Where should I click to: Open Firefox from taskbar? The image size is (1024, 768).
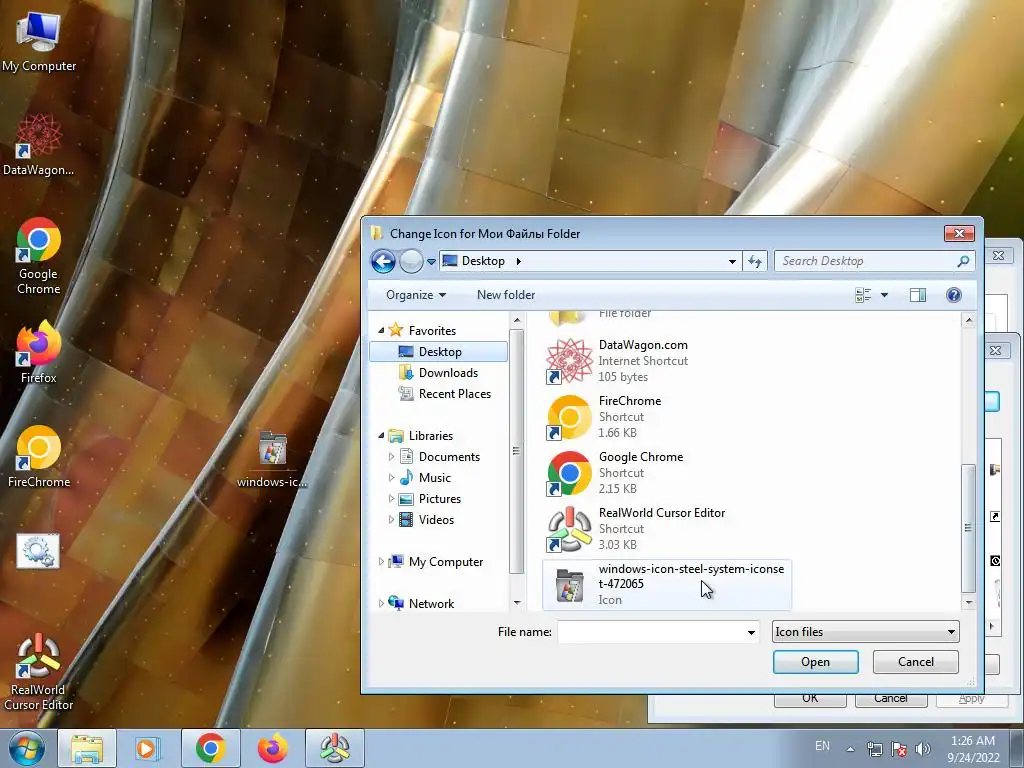click(x=272, y=748)
